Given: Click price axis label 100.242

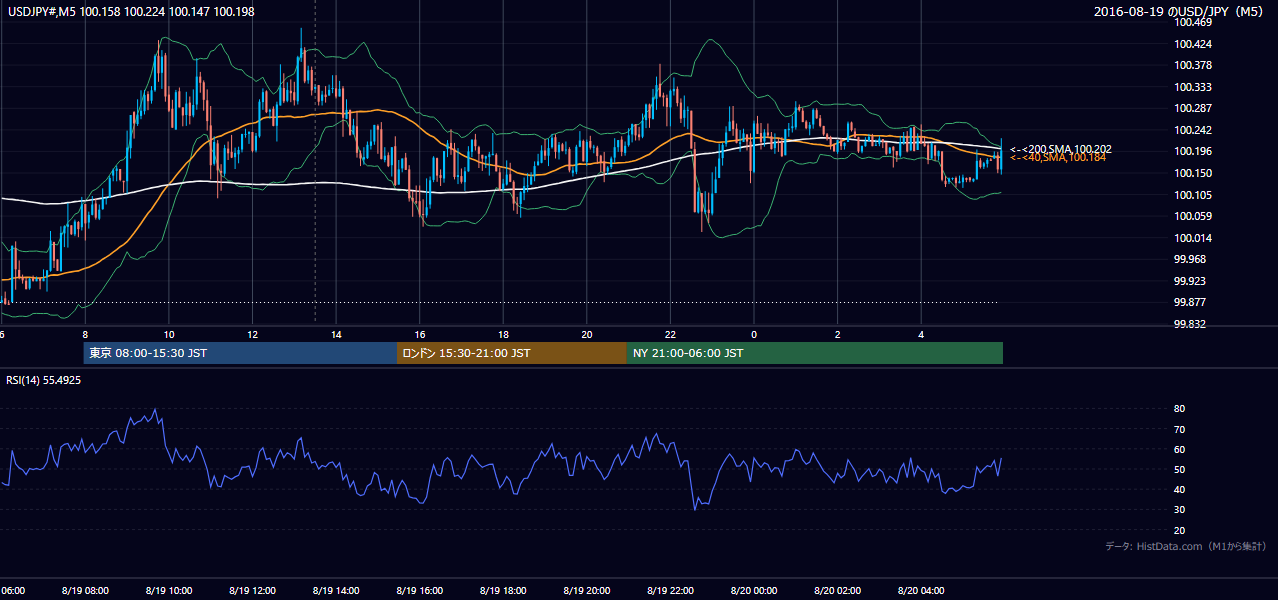Looking at the screenshot, I should coord(1192,130).
